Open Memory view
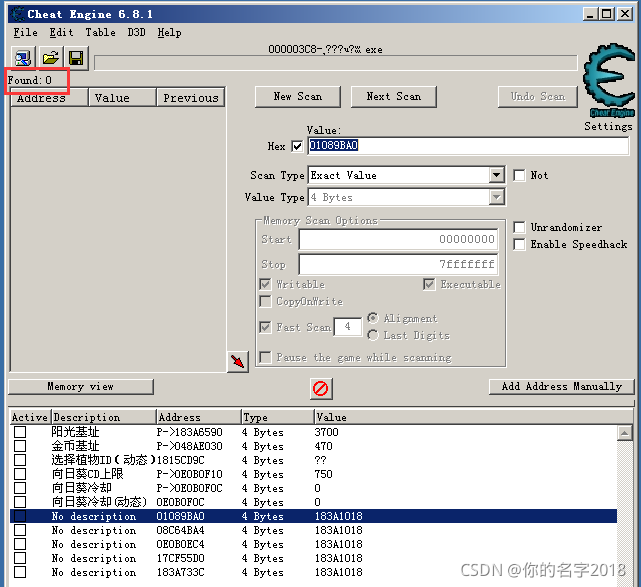This screenshot has width=641, height=587. [x=81, y=387]
